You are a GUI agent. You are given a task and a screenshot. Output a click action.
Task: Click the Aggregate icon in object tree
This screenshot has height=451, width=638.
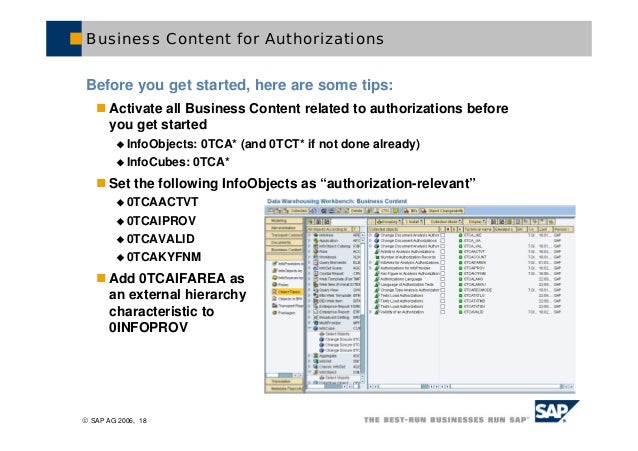click(316, 356)
